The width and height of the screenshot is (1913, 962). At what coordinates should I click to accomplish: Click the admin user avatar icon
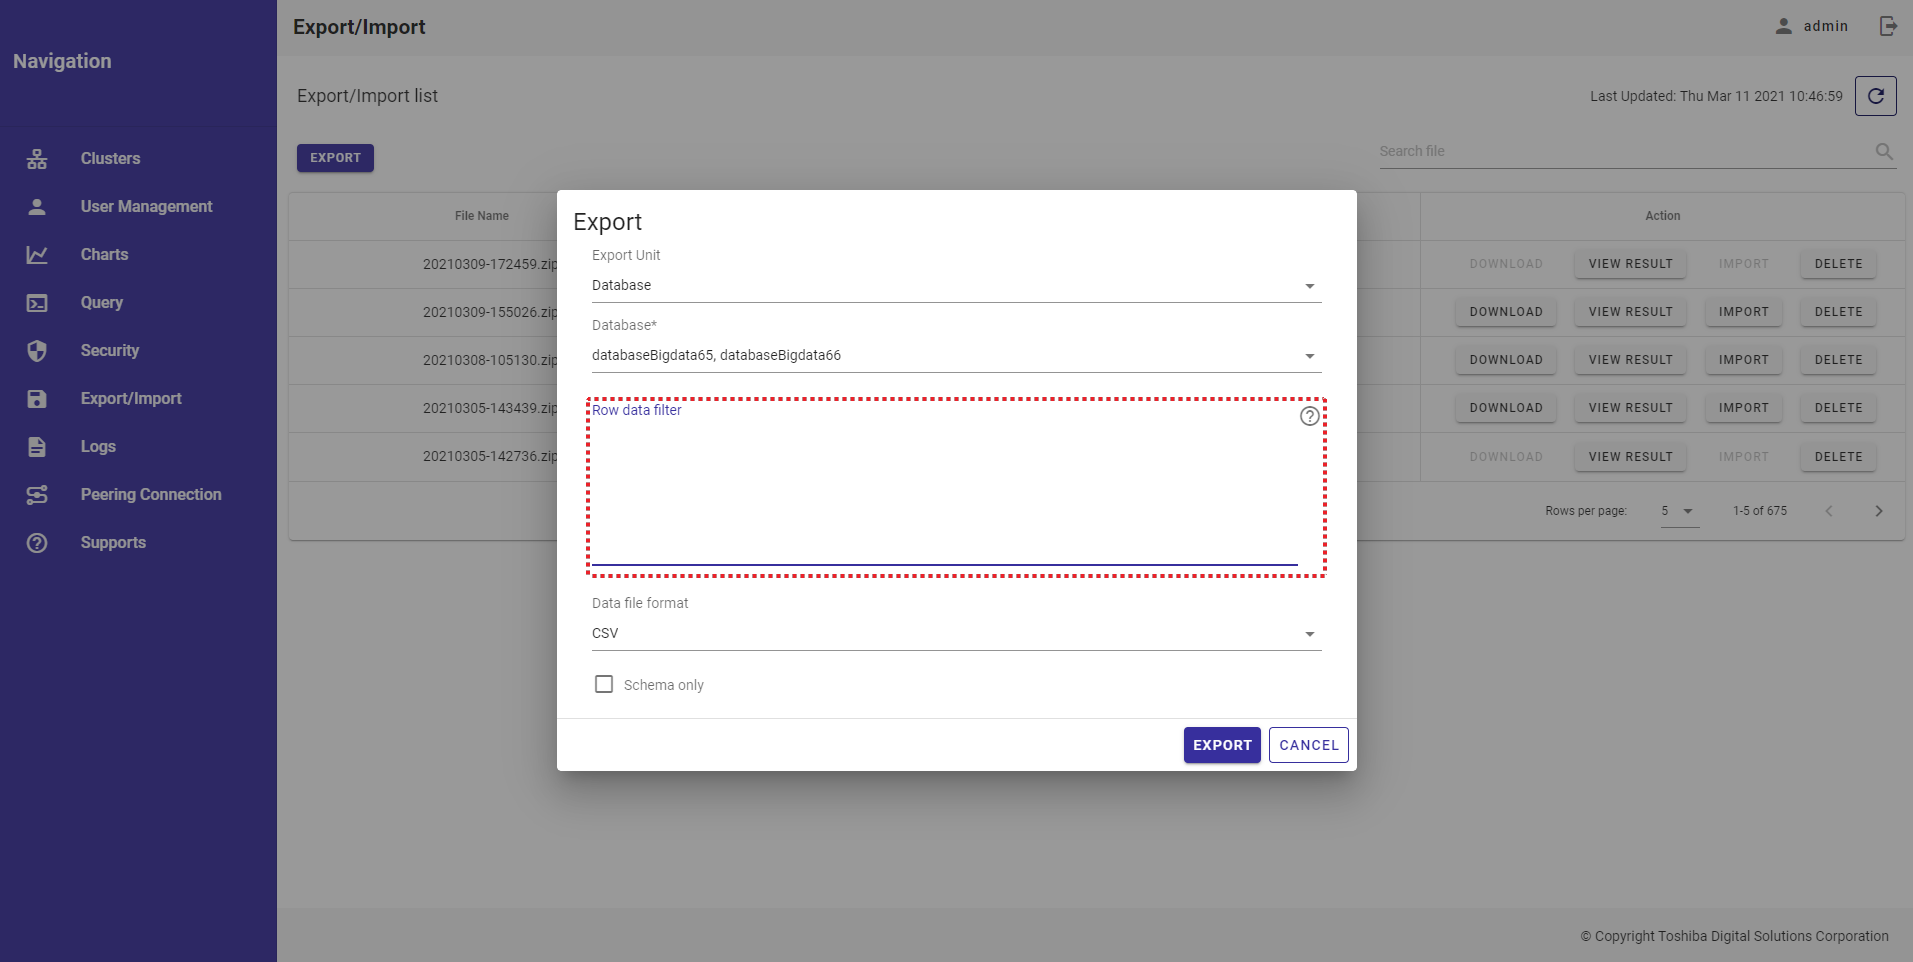(1784, 26)
